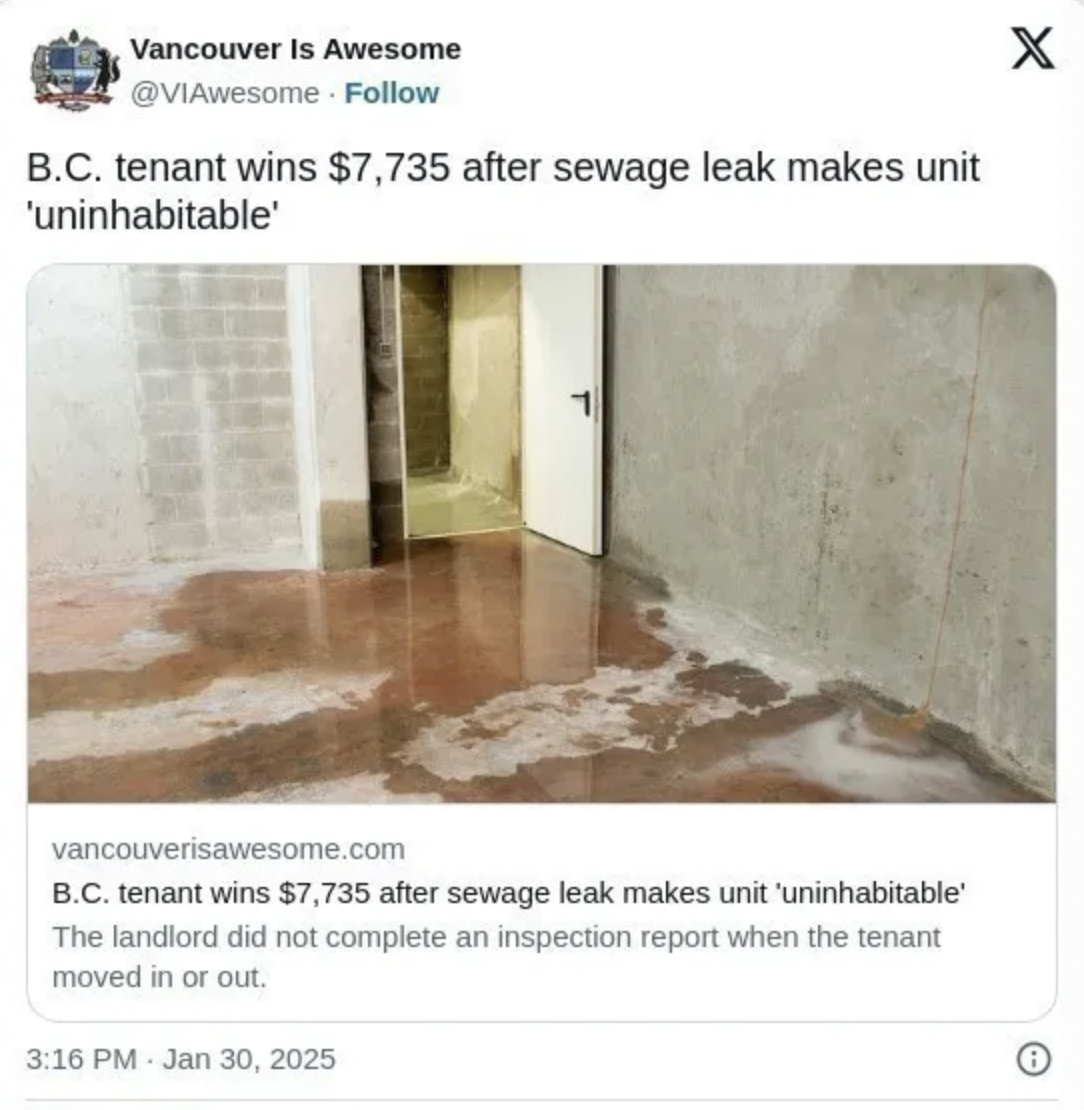Click the Jan 30, 2025 date
Screen dimensions: 1084x1110
tap(249, 1059)
